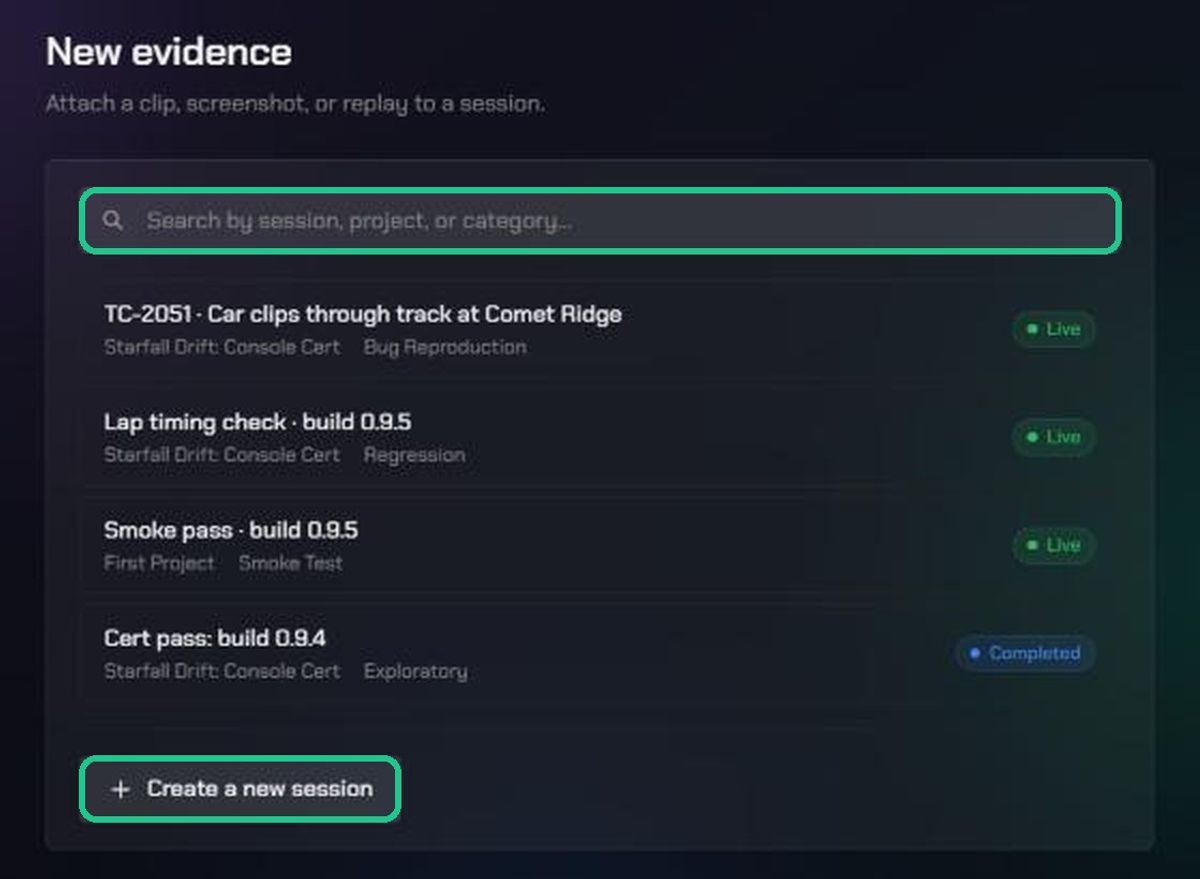Click Starfall Drift: Console Cert under TC-2051
Viewport: 1200px width, 879px height.
pos(222,347)
